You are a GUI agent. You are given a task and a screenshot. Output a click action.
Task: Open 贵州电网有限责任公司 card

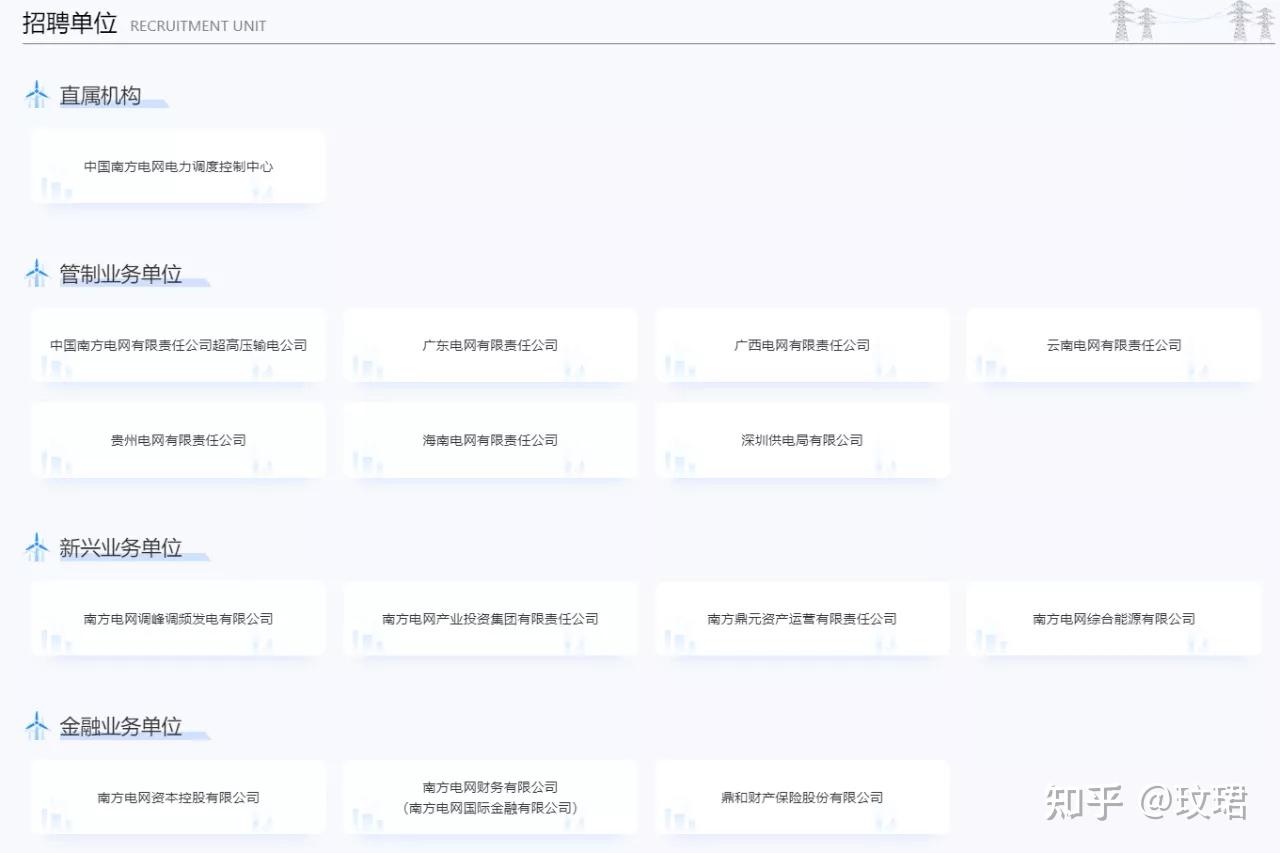pos(178,440)
